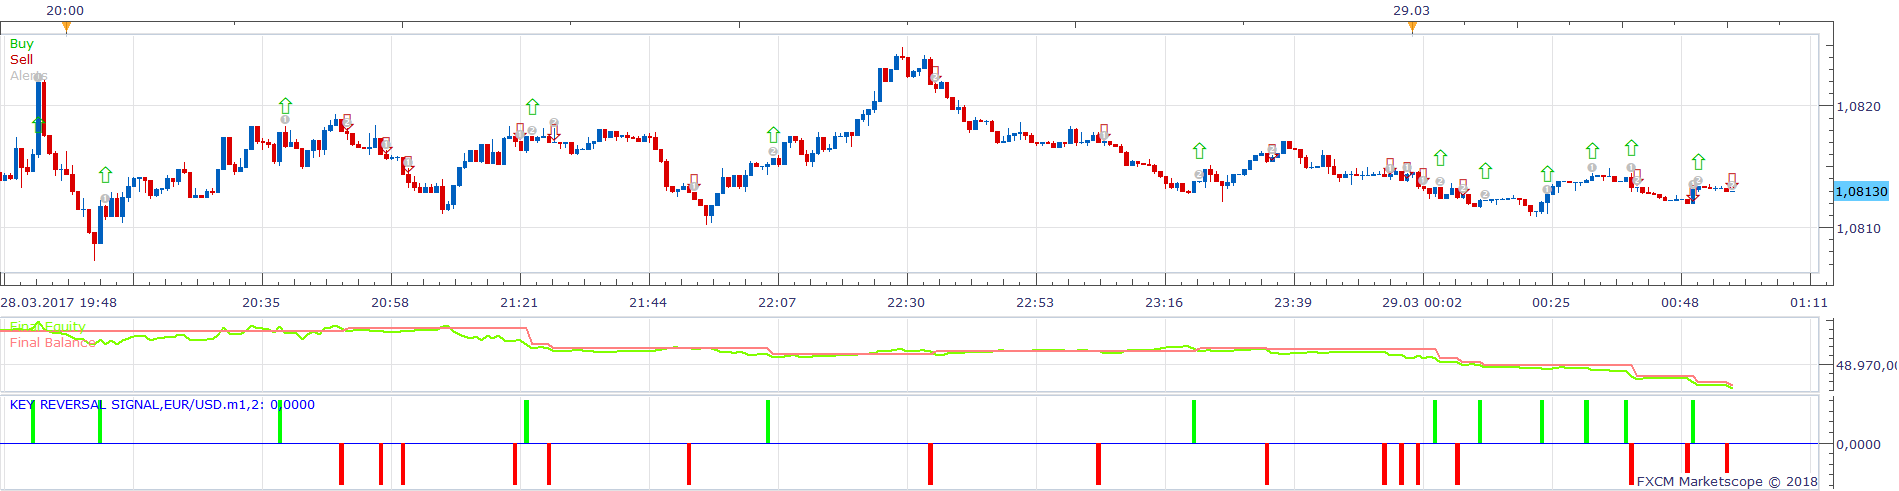Viewport: 1899px width, 491px height.
Task: Click the green signal bar after 23:16
Action: coord(1194,421)
